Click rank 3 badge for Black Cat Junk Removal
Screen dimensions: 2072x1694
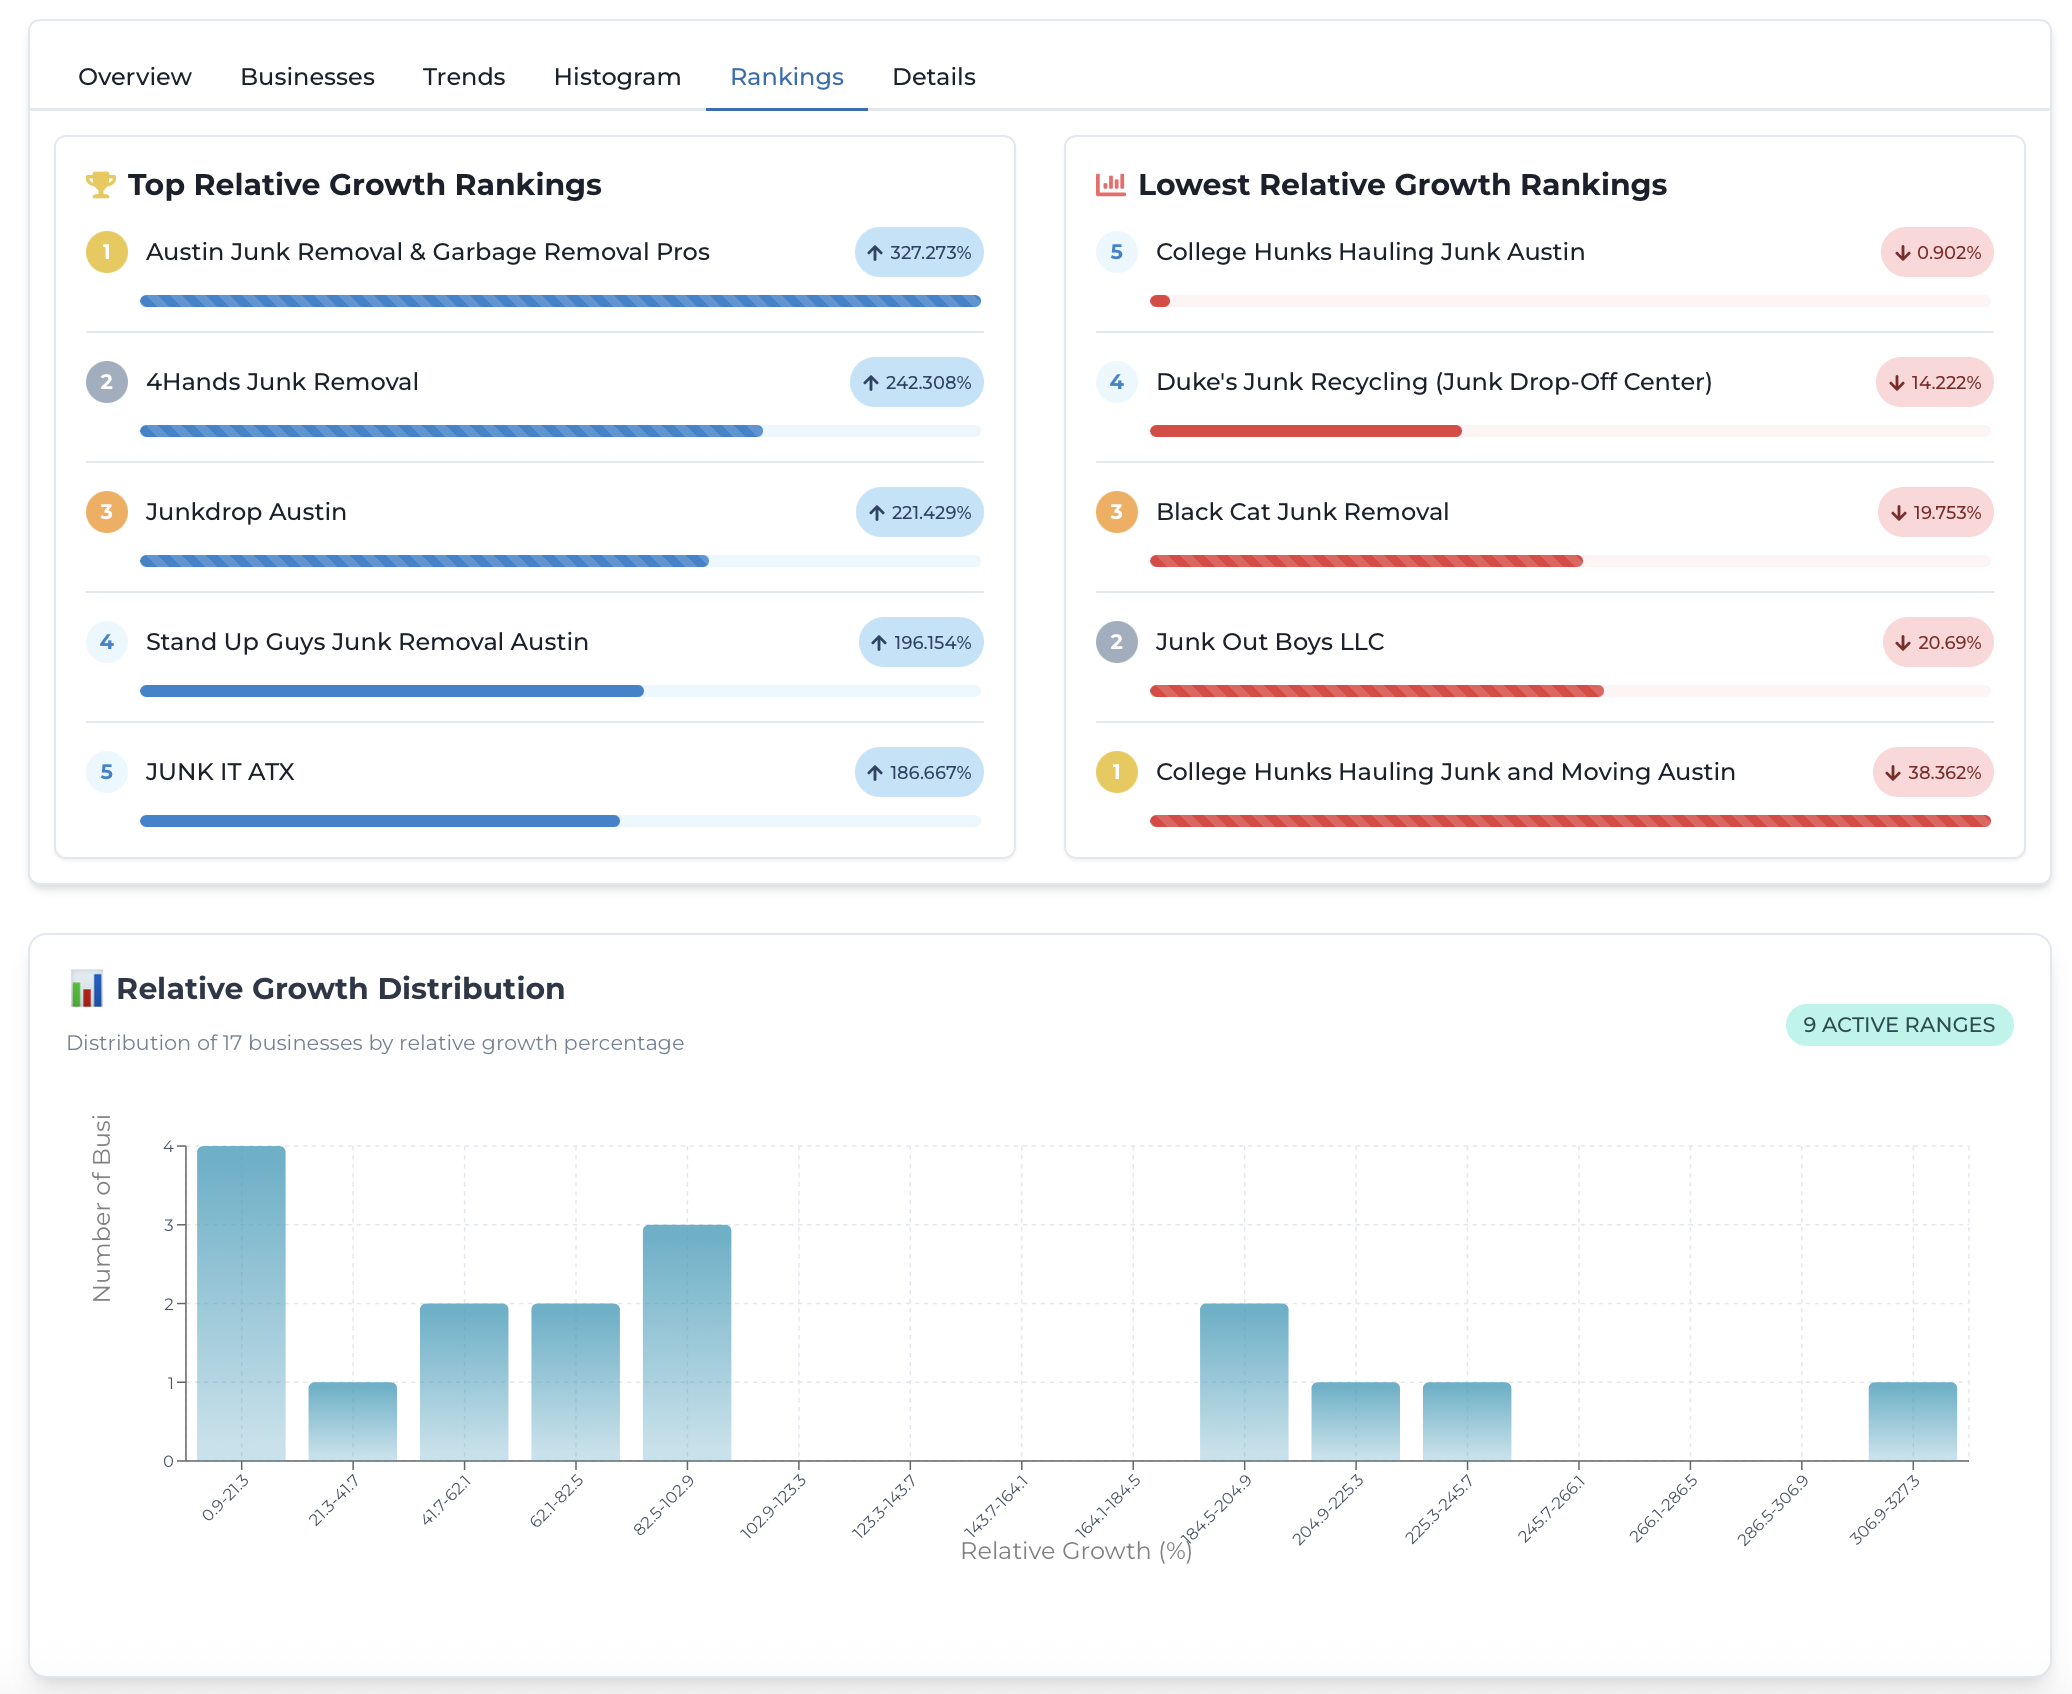[1117, 512]
